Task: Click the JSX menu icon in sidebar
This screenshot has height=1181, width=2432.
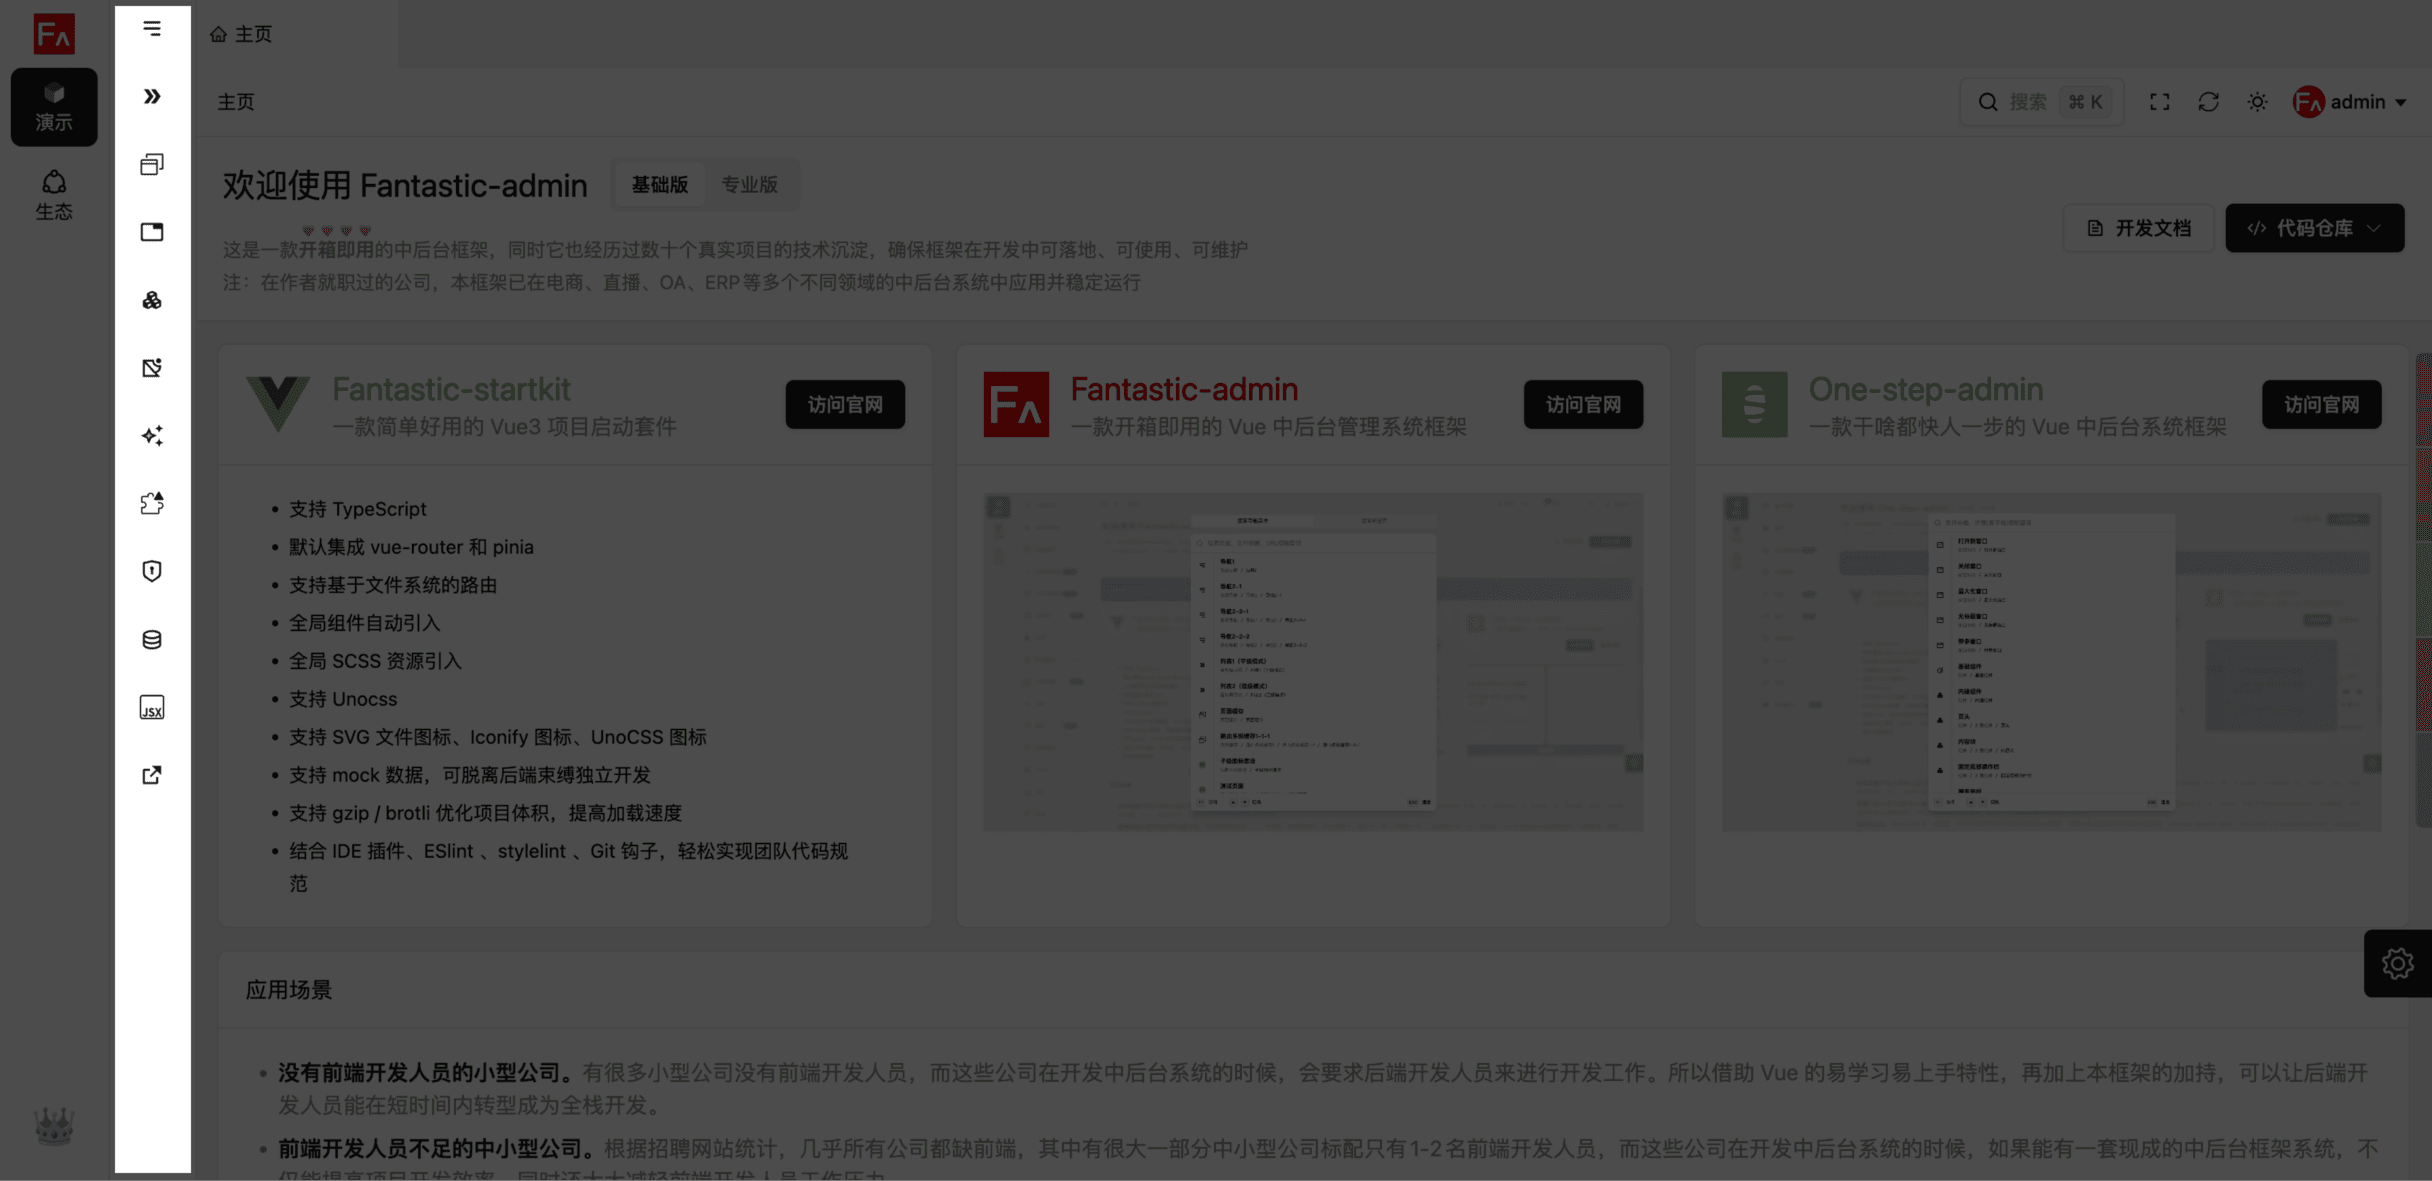Action: click(x=152, y=708)
